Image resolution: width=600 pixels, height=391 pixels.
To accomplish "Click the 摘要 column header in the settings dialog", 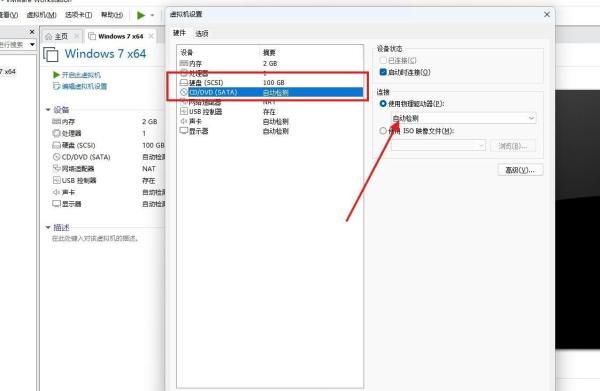I will coord(269,53).
